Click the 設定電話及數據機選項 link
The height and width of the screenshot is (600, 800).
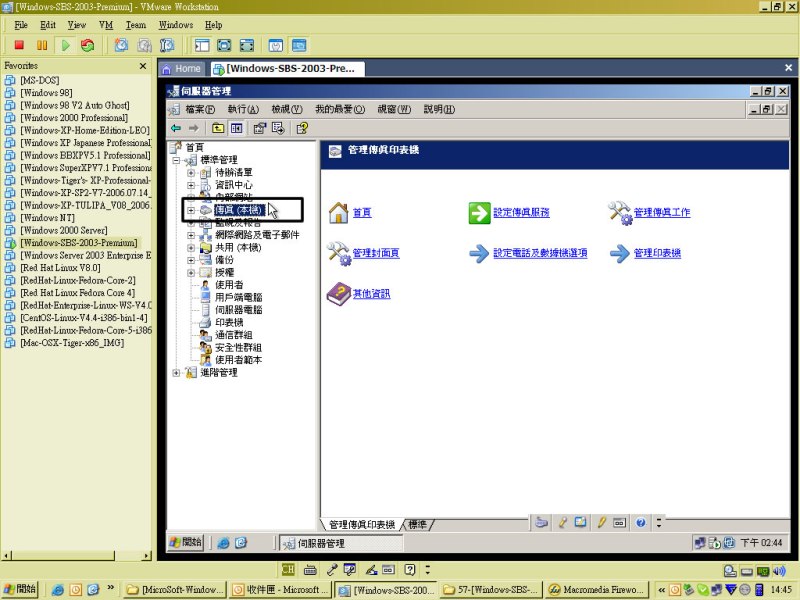540,253
